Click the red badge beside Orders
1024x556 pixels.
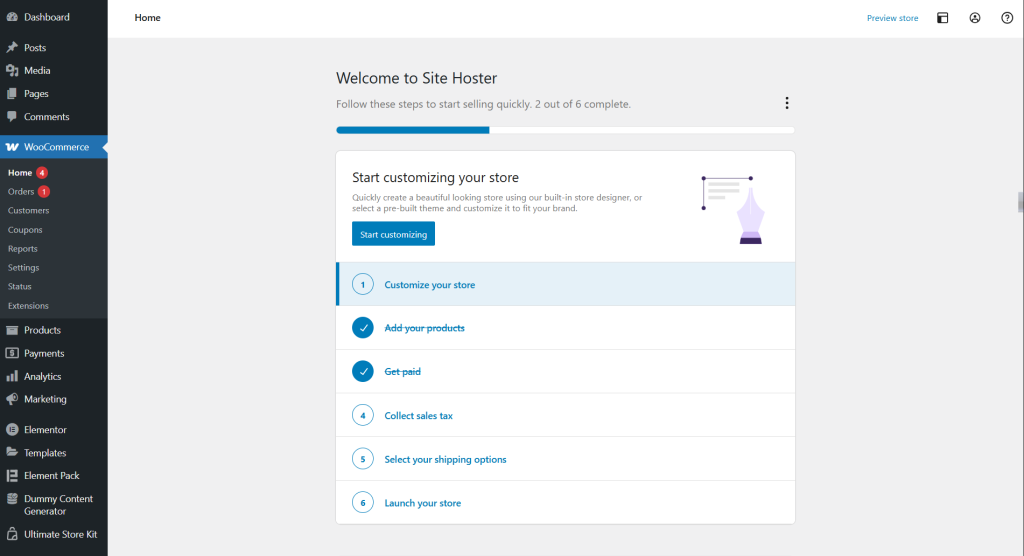pyautogui.click(x=44, y=191)
